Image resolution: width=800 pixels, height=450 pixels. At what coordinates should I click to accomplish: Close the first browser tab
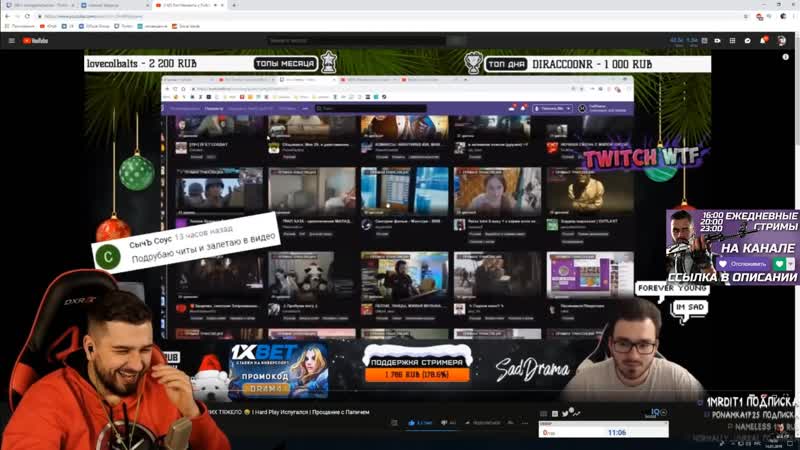click(72, 5)
